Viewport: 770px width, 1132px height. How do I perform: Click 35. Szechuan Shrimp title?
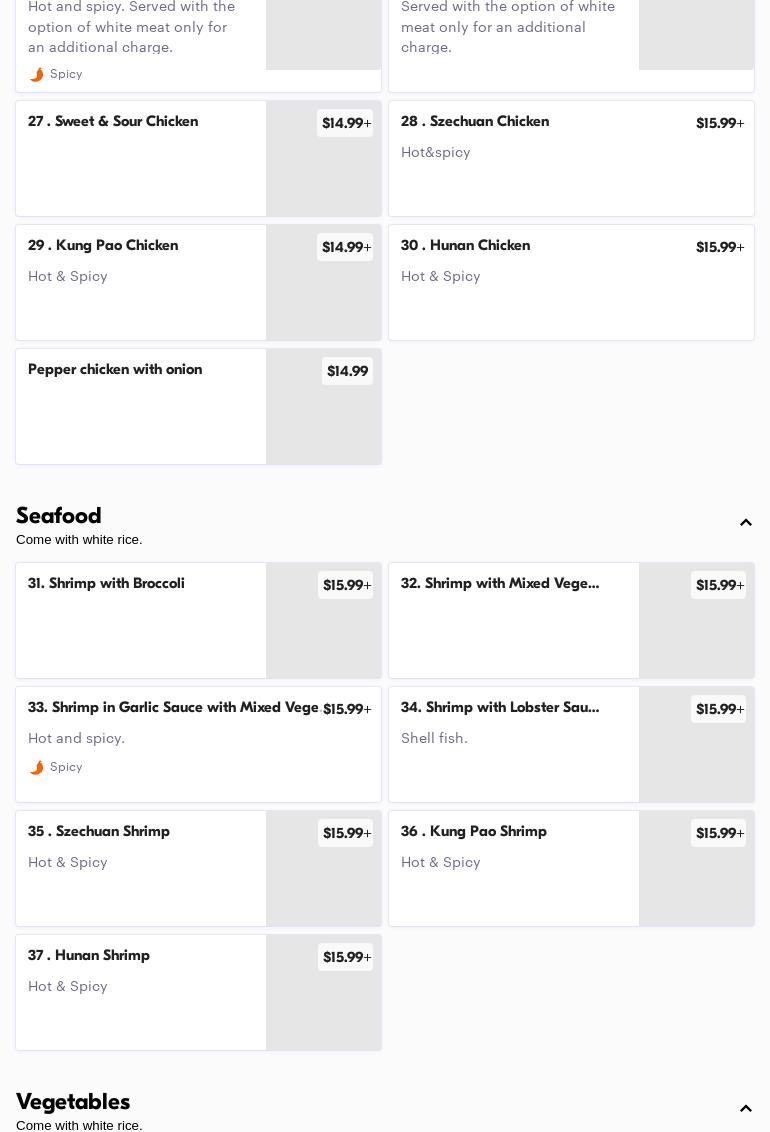pyautogui.click(x=99, y=832)
